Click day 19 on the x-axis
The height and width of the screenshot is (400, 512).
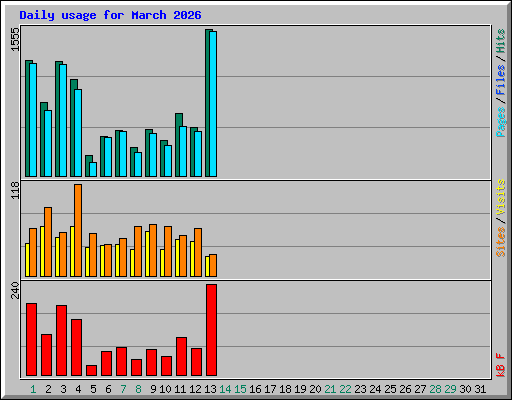coord(300,389)
